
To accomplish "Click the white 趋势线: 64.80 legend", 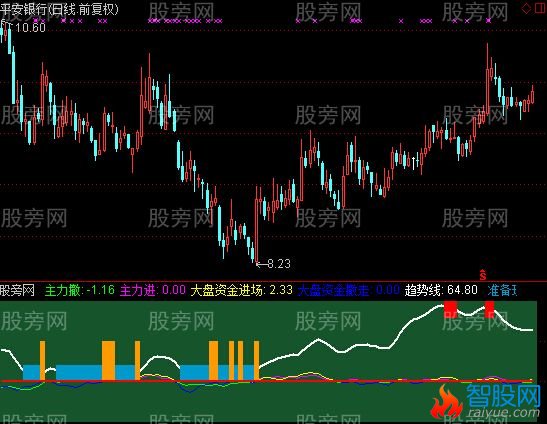I will (x=441, y=290).
